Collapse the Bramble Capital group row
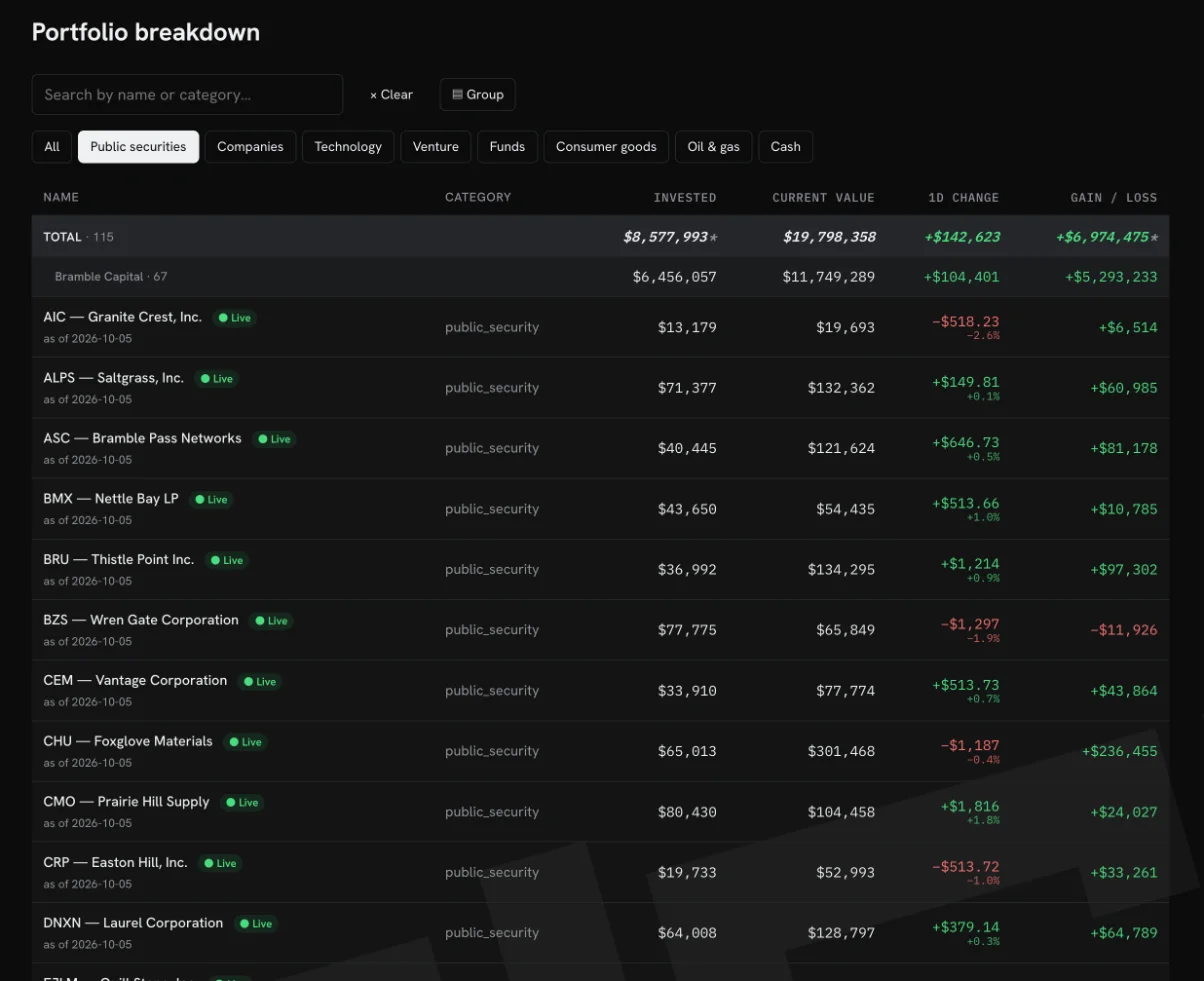This screenshot has height=981, width=1204. (600, 276)
